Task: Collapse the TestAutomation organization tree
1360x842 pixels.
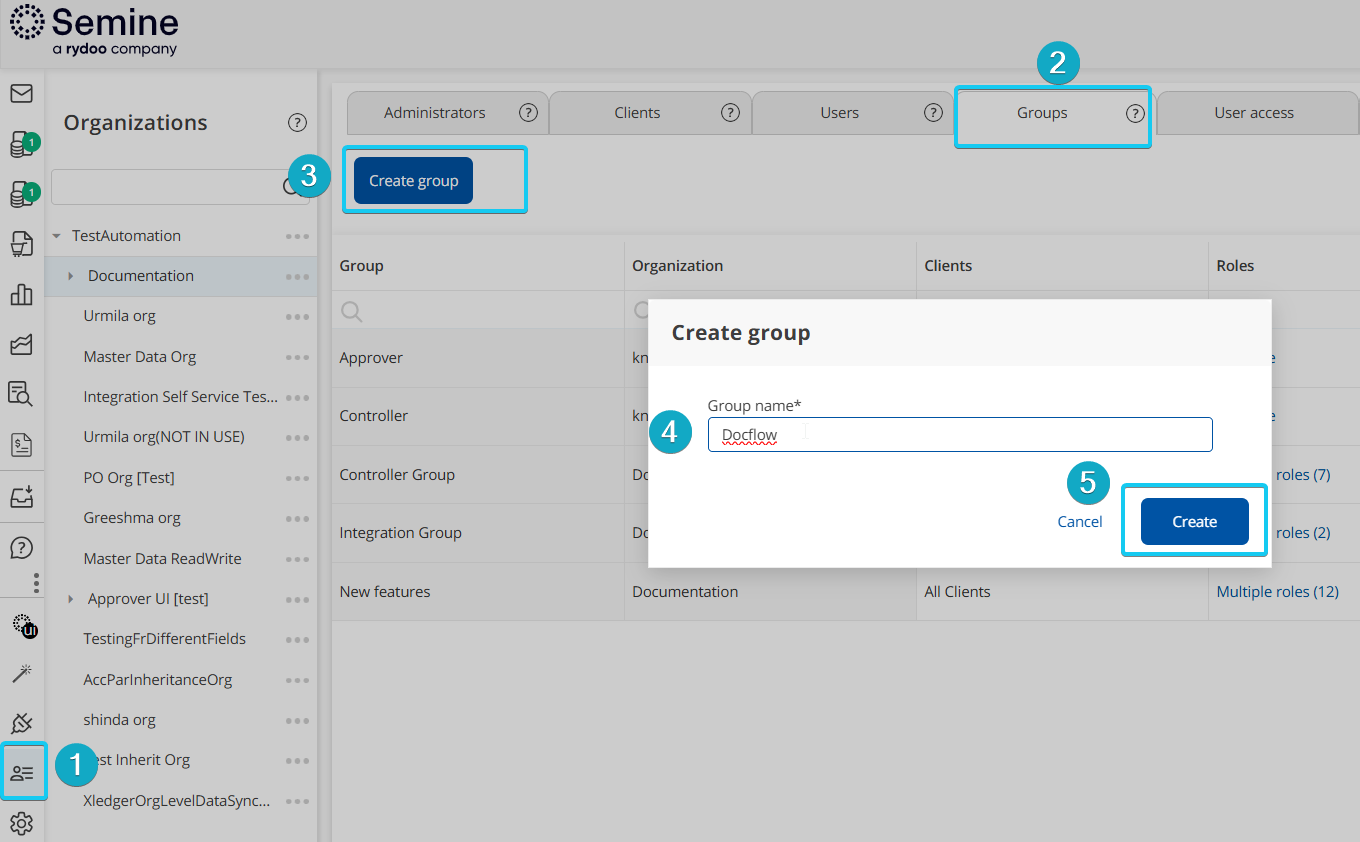Action: point(57,236)
